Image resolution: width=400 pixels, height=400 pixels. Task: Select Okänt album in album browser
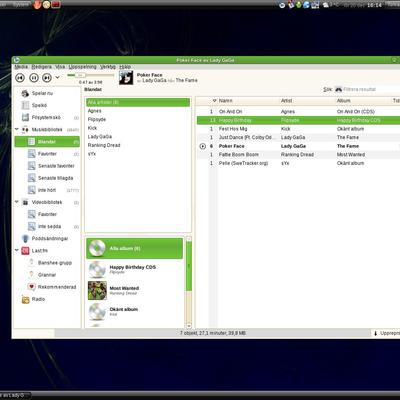coord(135,311)
